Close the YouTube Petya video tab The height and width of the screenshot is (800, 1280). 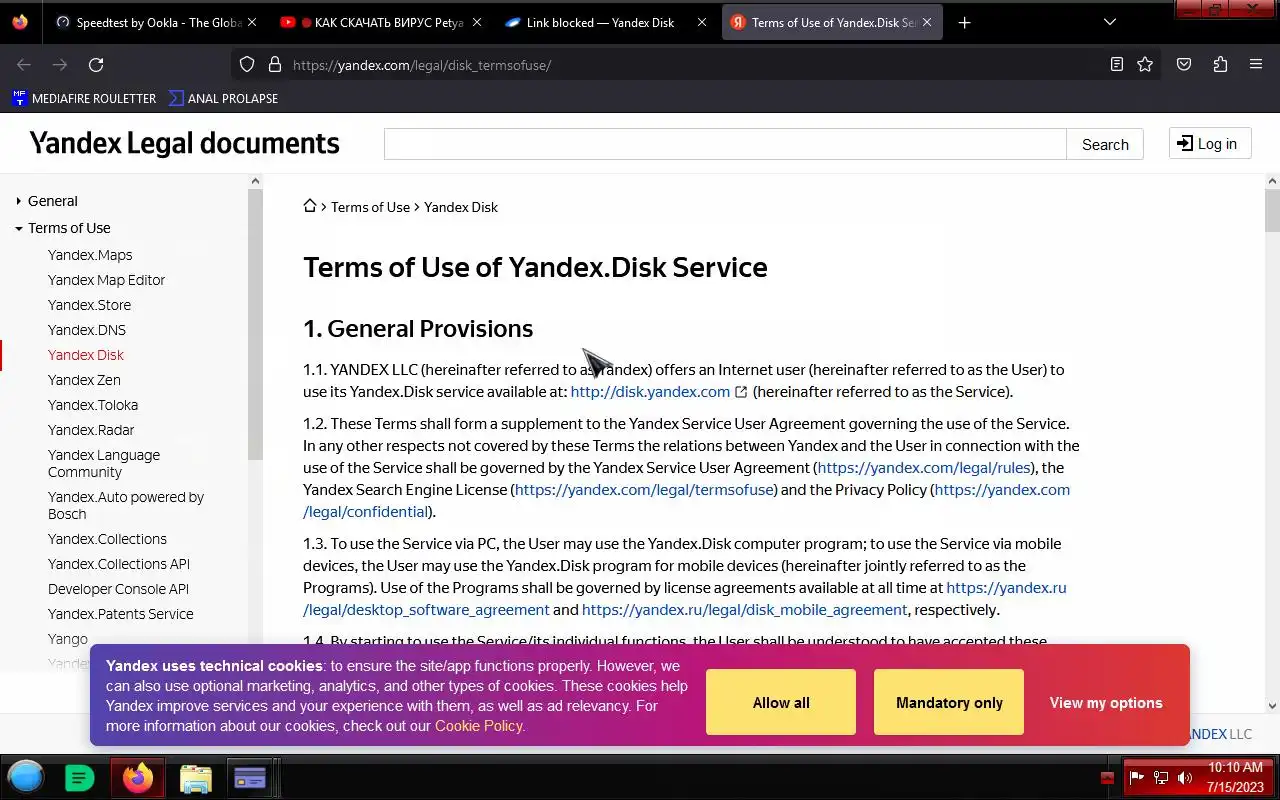pyautogui.click(x=476, y=22)
